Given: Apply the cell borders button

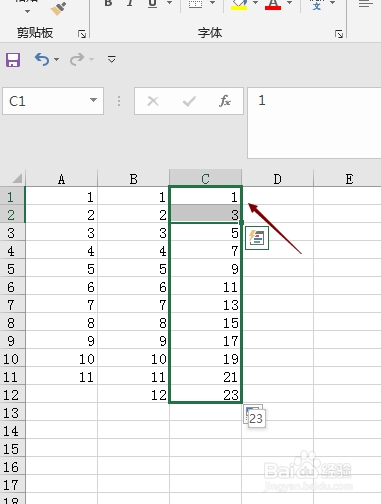Looking at the screenshot, I should [x=195, y=4].
